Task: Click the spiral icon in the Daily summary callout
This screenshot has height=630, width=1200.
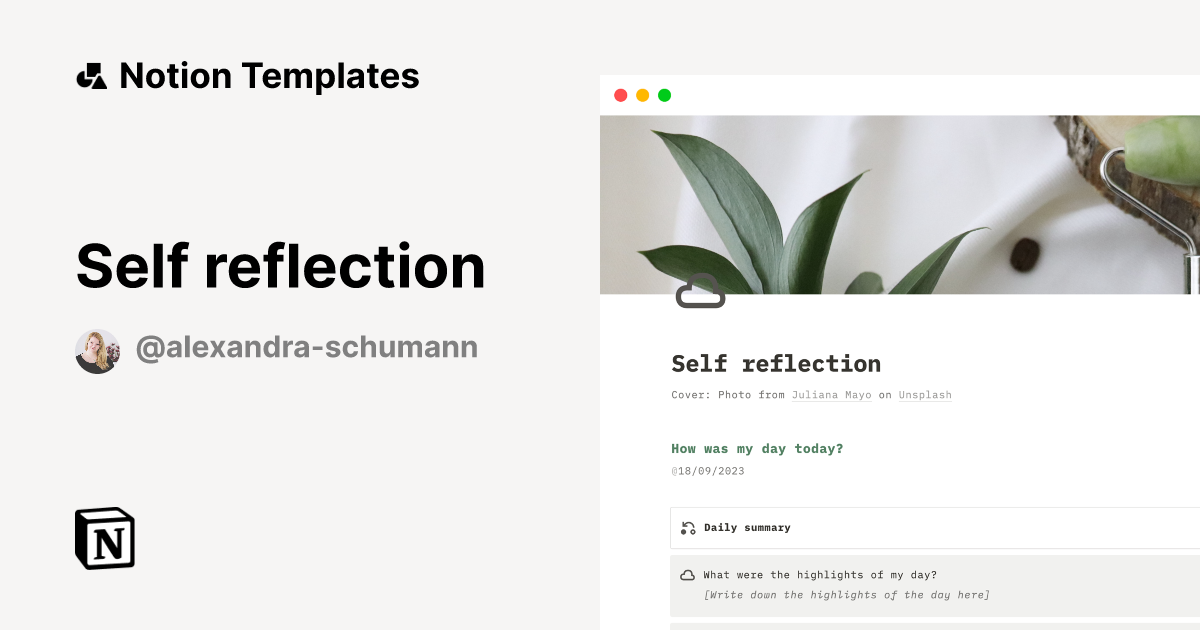Action: coord(687,527)
